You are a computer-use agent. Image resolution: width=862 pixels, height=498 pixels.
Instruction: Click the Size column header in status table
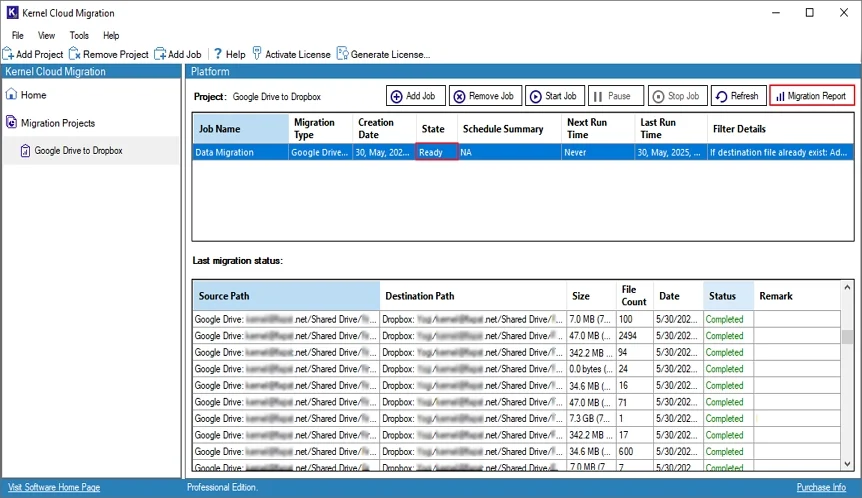point(592,296)
